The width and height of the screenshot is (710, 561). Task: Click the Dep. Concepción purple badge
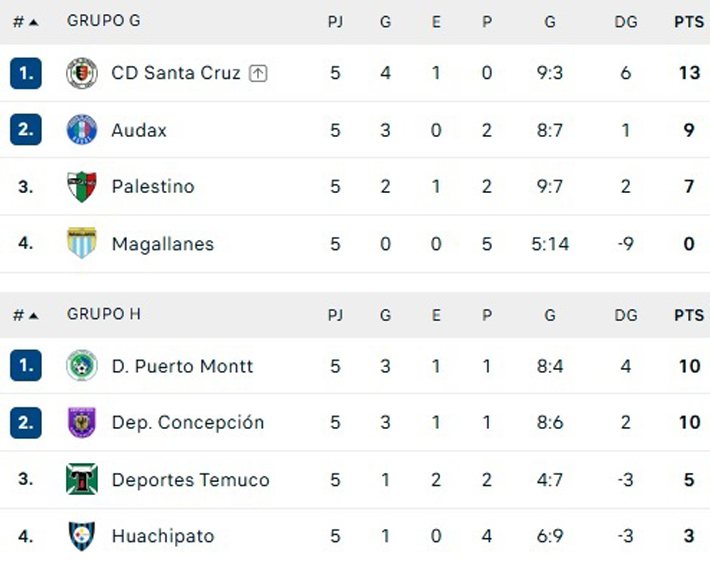82,422
